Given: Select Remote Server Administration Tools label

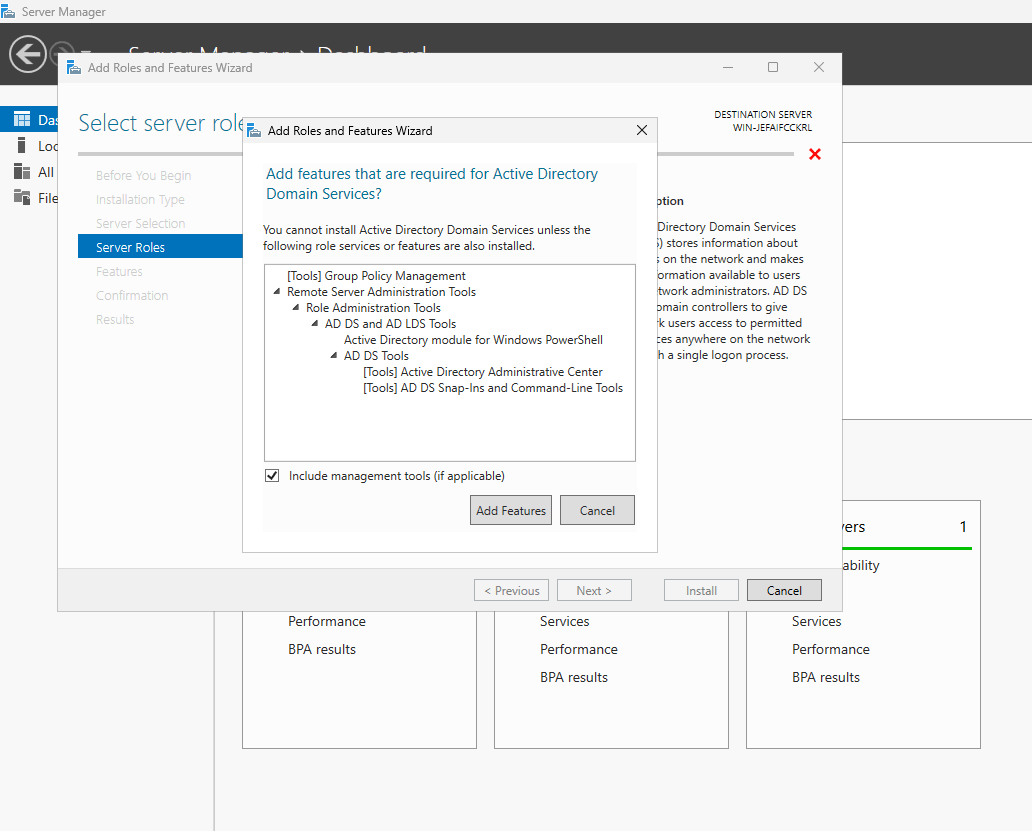Looking at the screenshot, I should point(381,291).
